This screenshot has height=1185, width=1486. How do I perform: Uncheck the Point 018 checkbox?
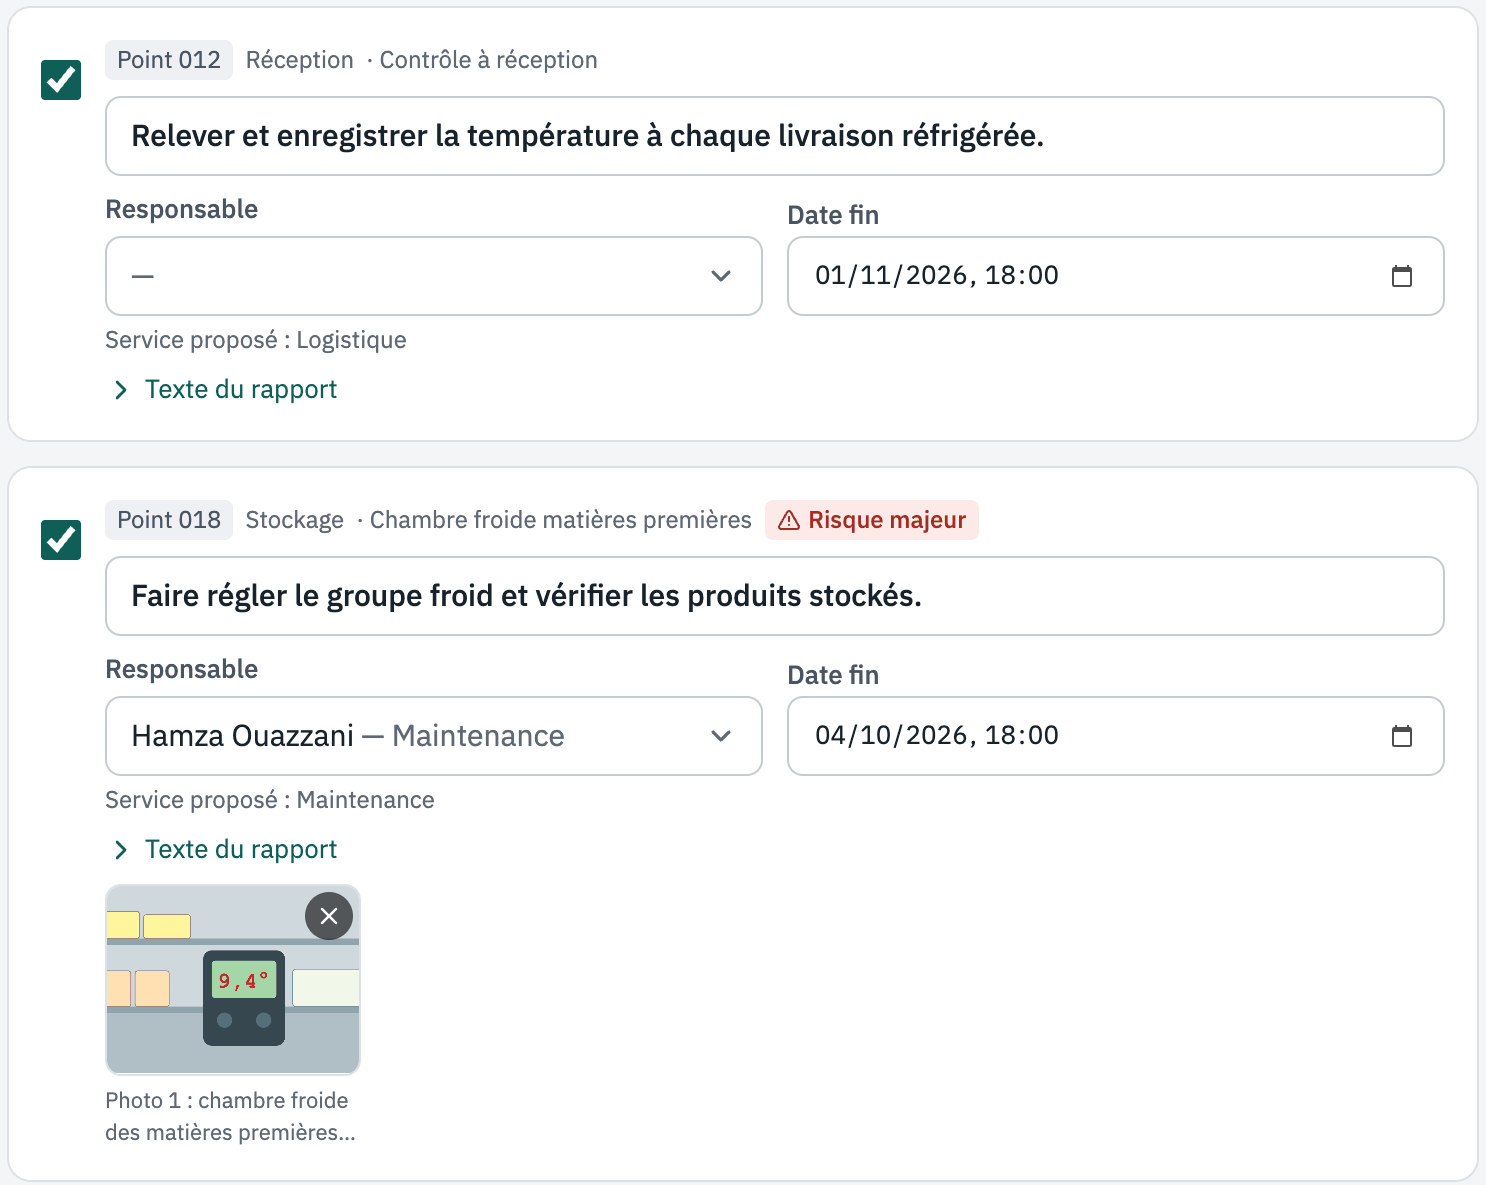[x=61, y=540]
